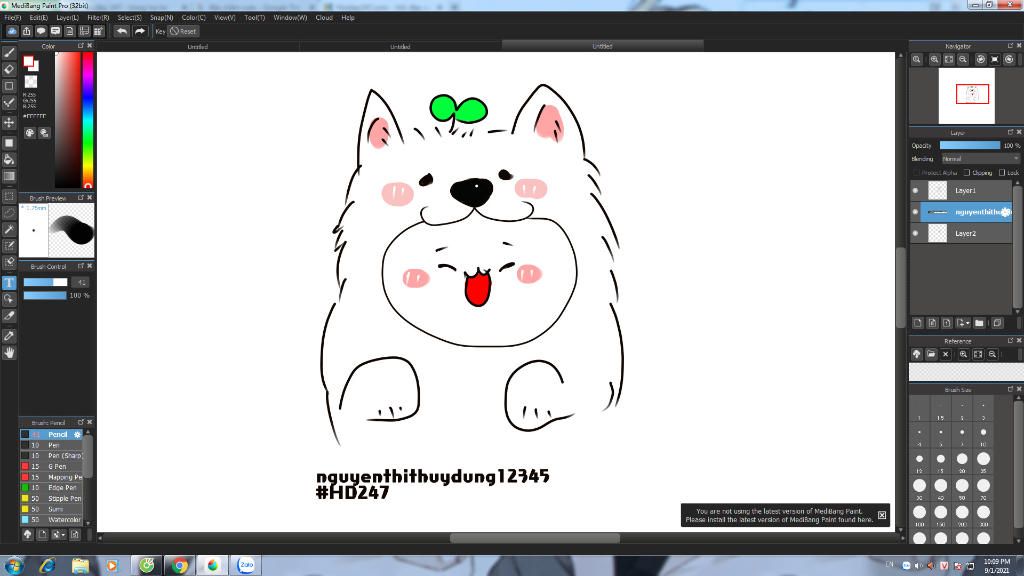Toggle visibility of the nguyenthithu text layer

[916, 212]
